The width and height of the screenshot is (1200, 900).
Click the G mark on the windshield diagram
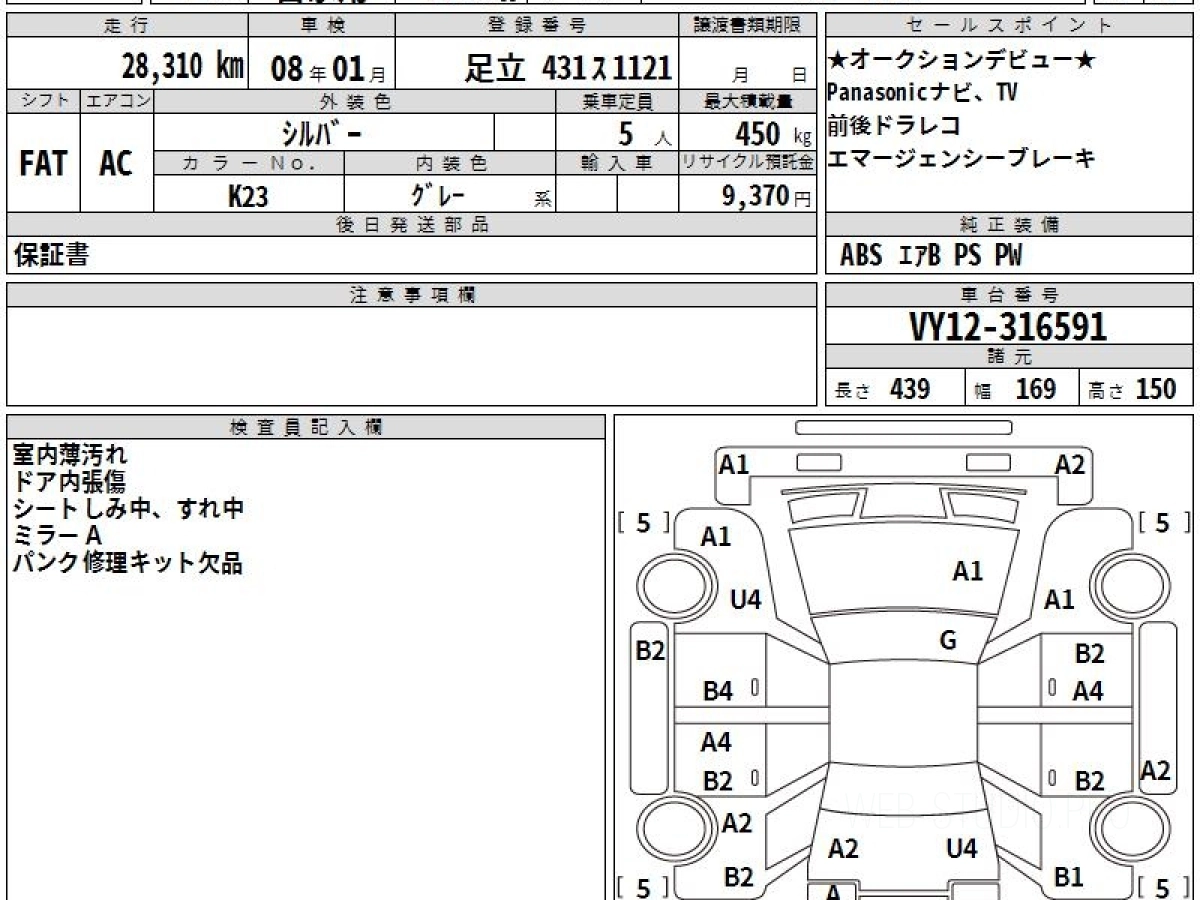tap(948, 641)
